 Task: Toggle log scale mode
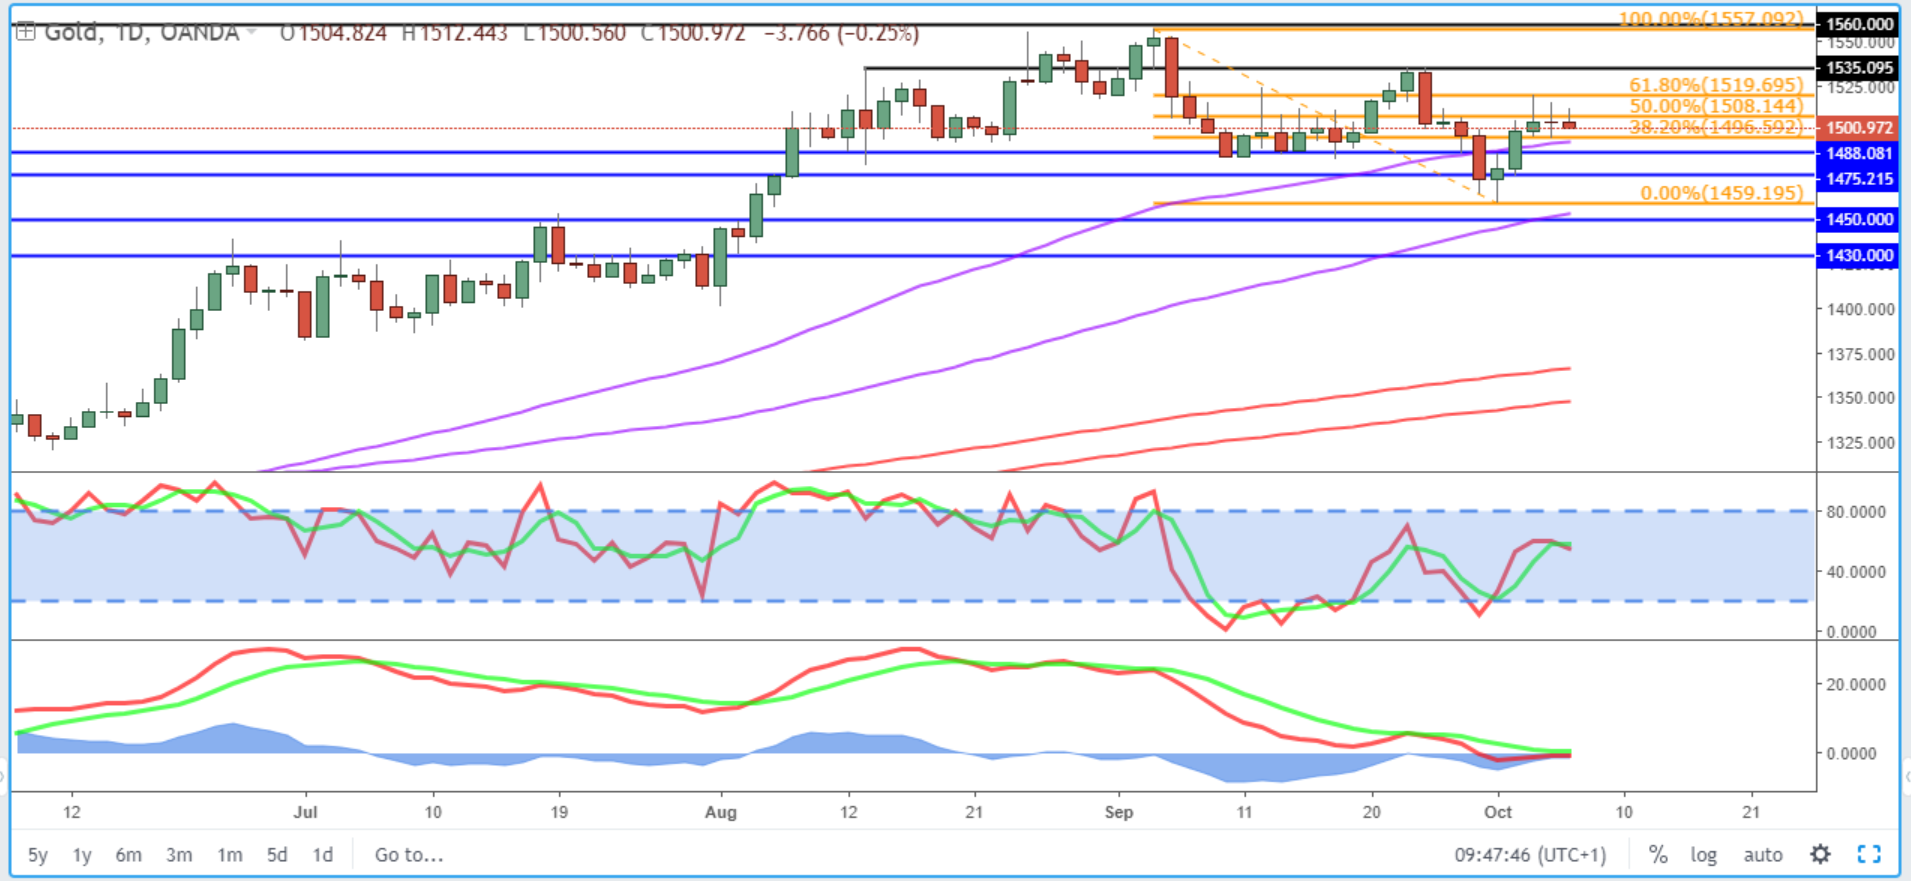(1703, 855)
